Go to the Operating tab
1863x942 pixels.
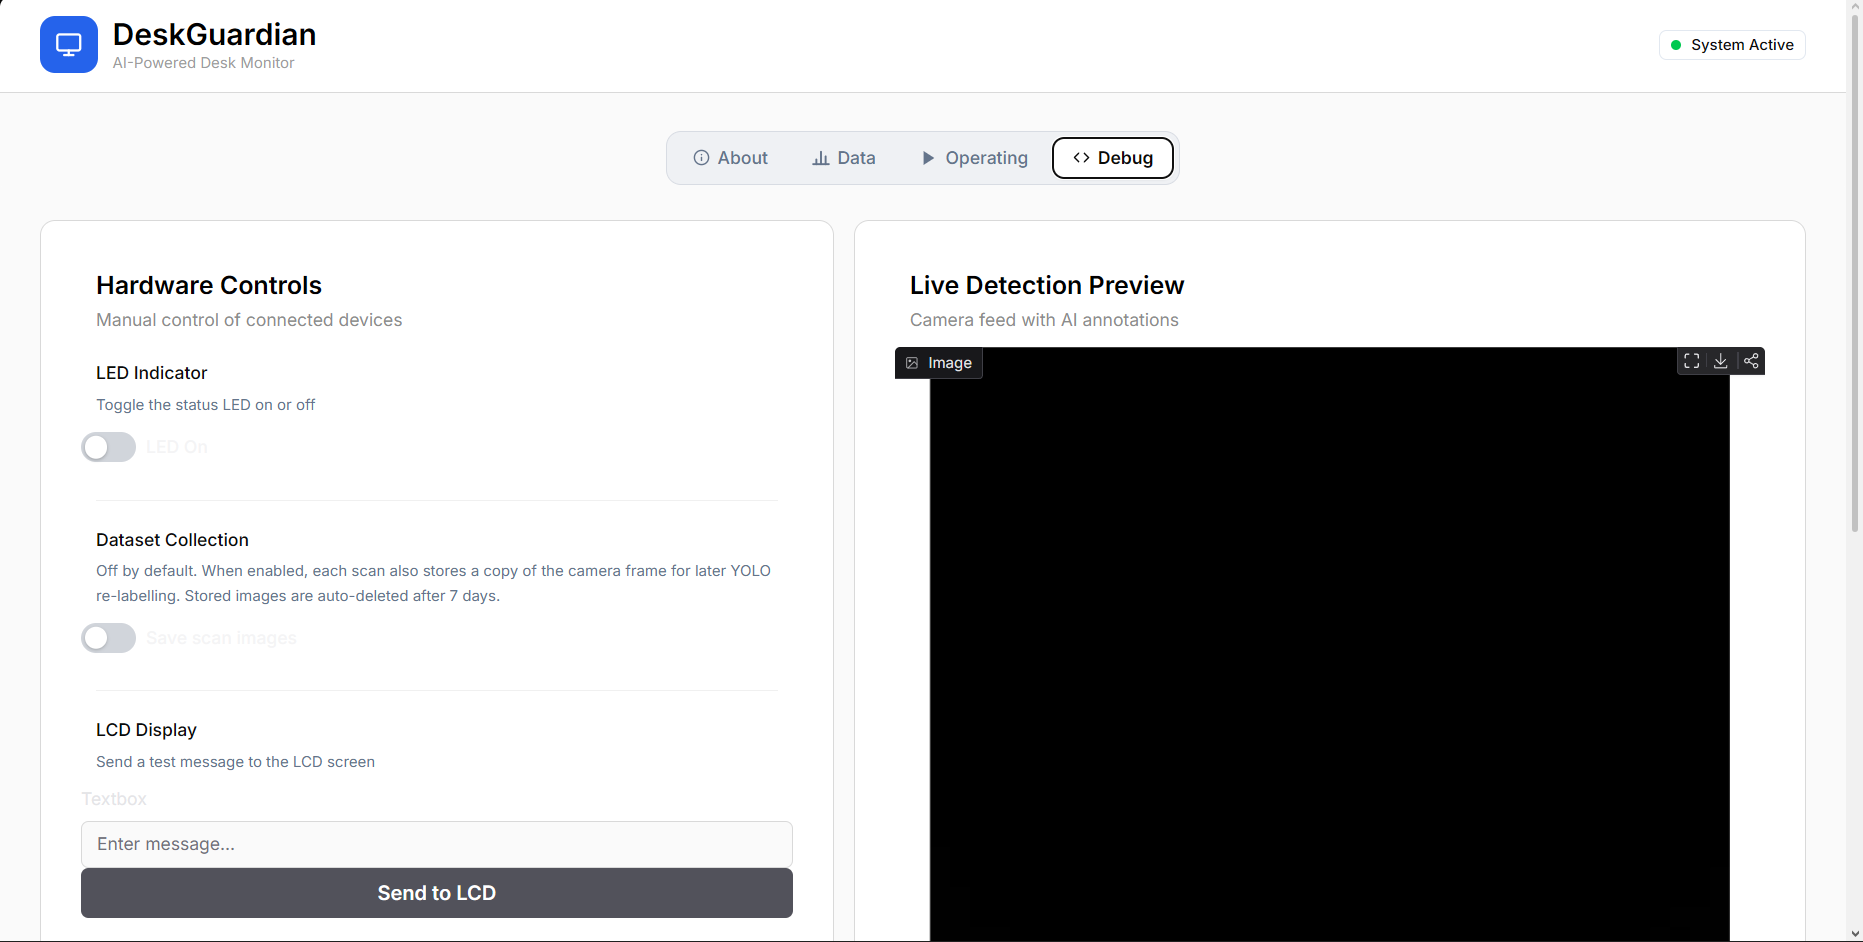pos(975,158)
